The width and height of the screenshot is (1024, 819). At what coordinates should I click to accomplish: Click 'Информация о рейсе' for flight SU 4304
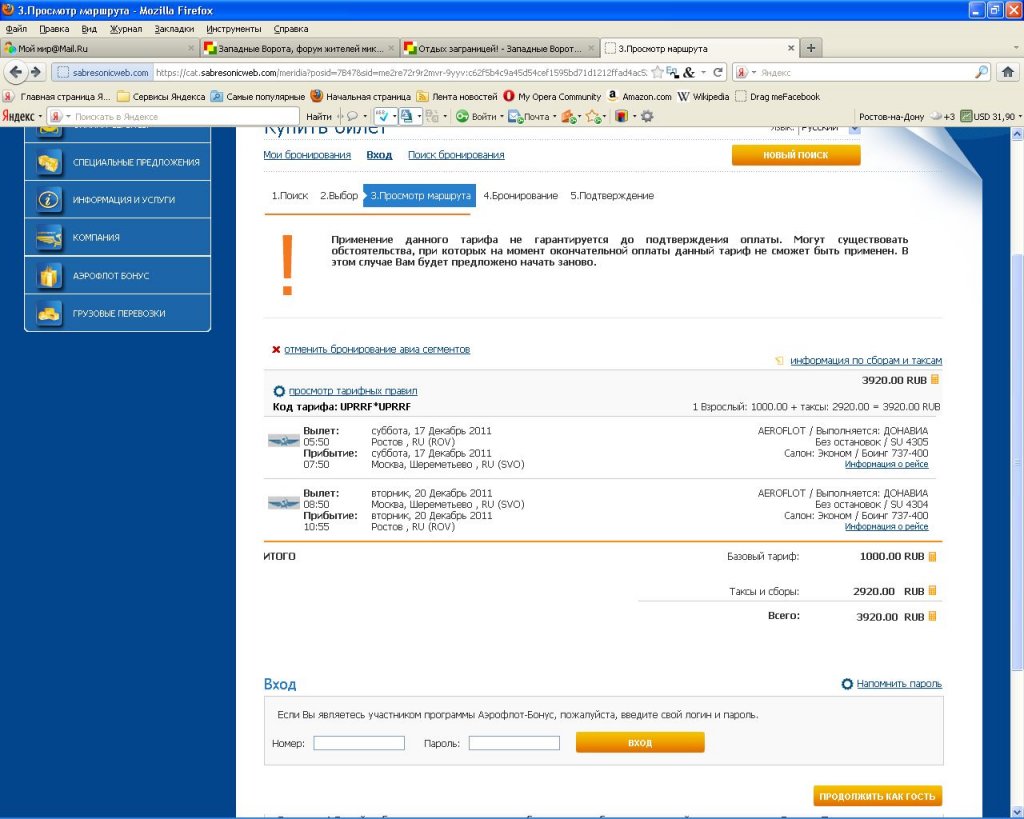[x=886, y=526]
